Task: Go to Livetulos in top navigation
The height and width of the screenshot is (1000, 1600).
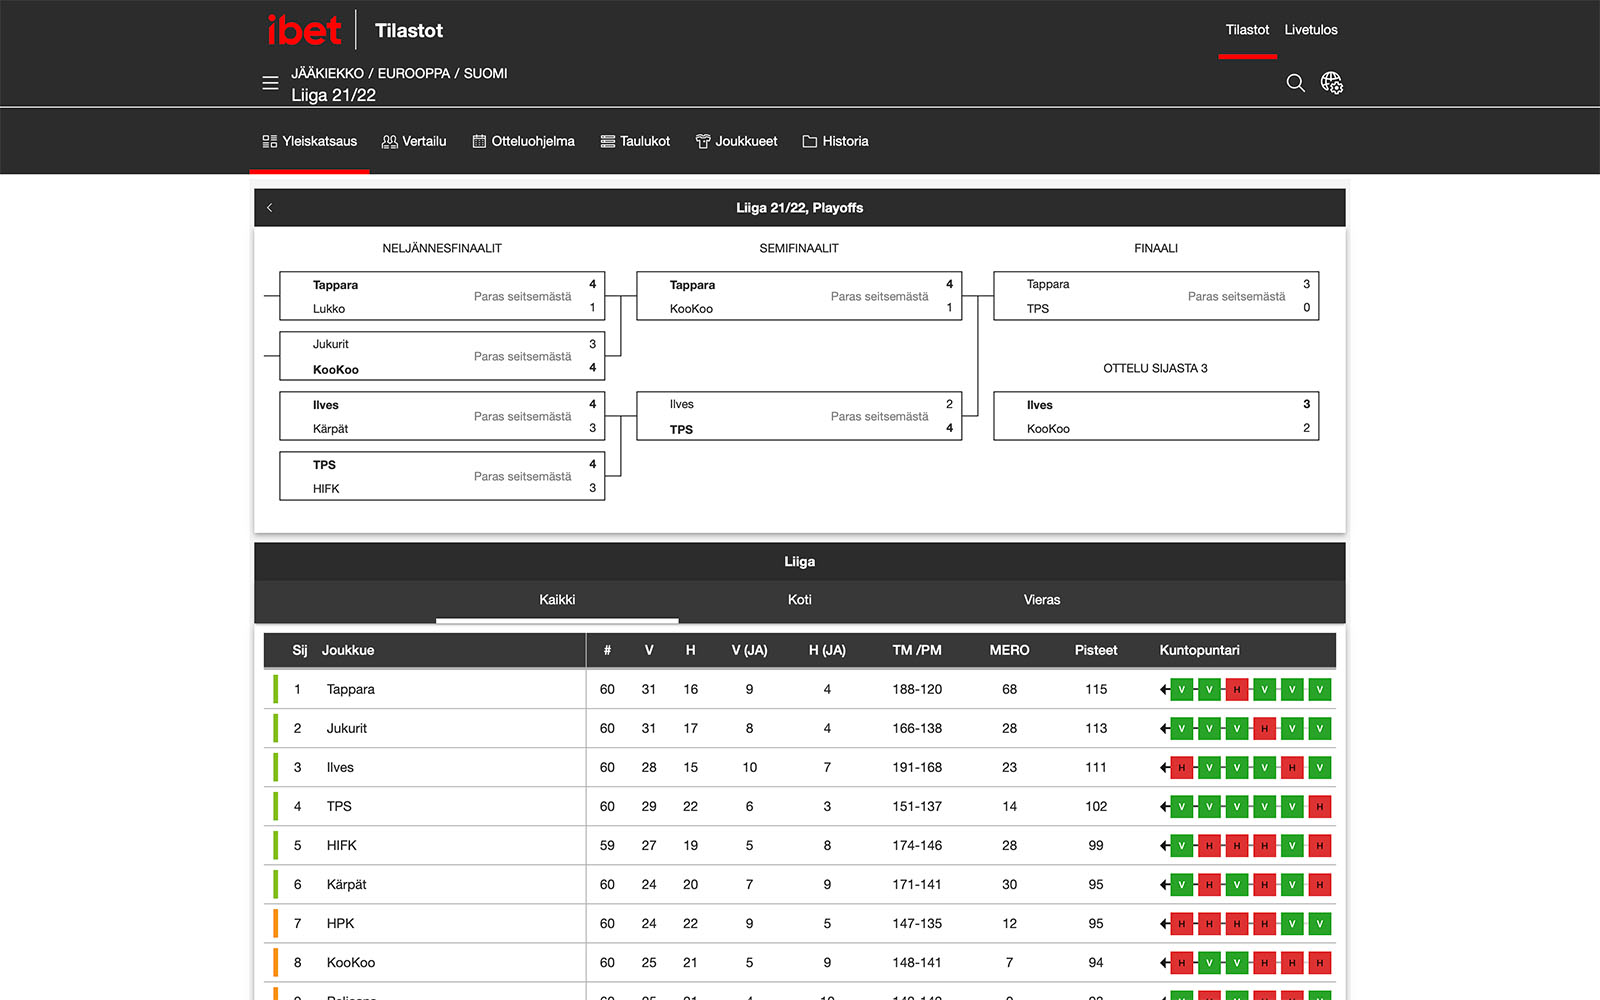Action: [x=1311, y=30]
